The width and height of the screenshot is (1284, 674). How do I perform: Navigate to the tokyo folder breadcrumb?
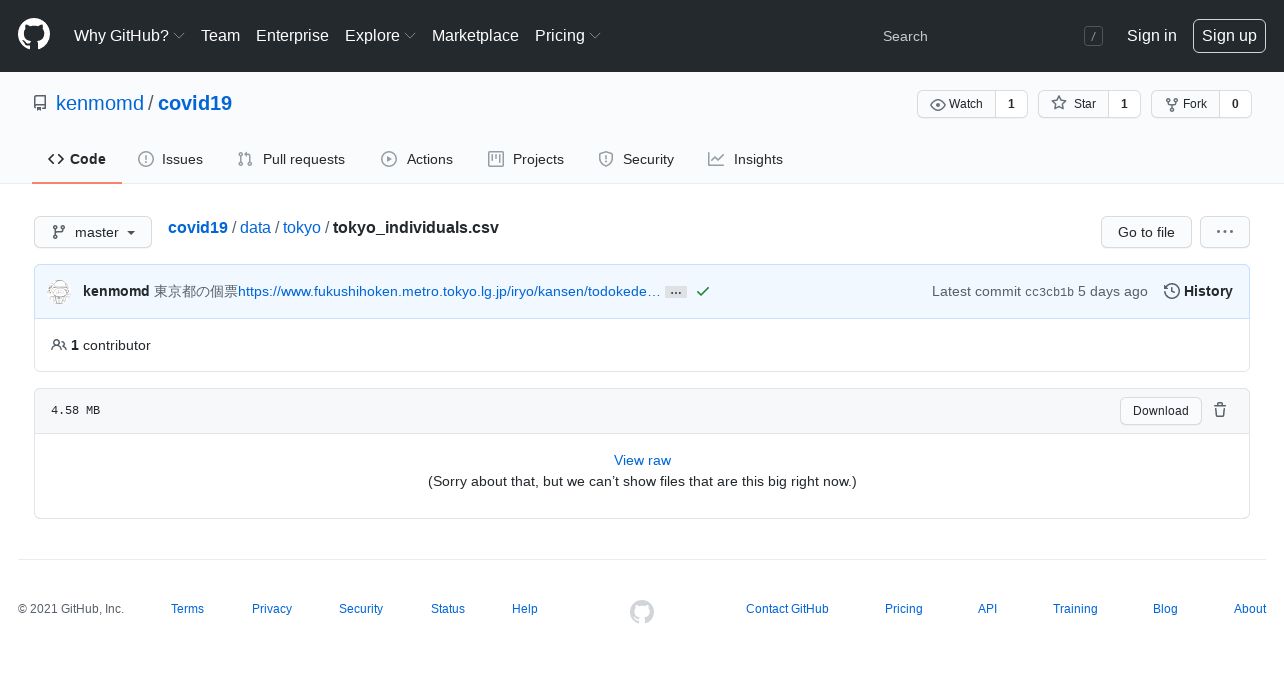[302, 227]
